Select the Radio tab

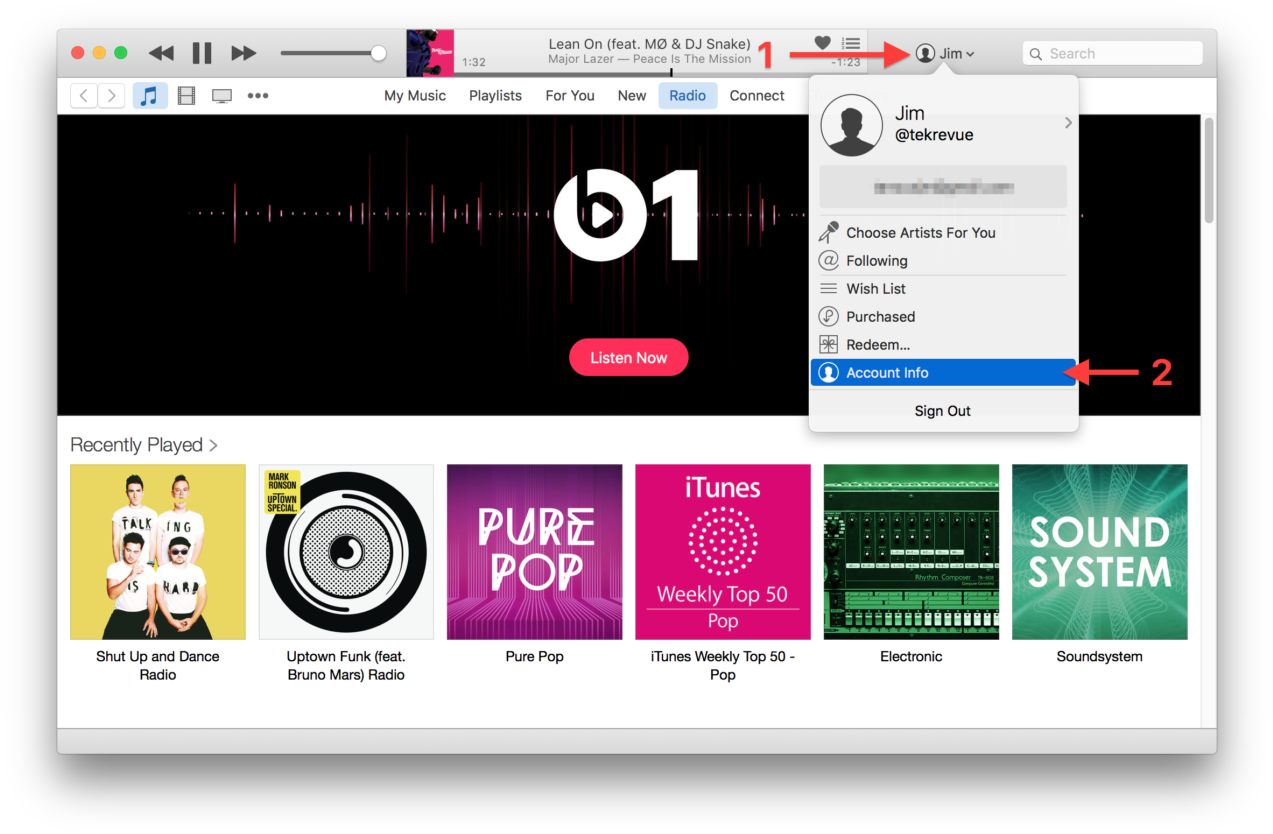click(688, 96)
